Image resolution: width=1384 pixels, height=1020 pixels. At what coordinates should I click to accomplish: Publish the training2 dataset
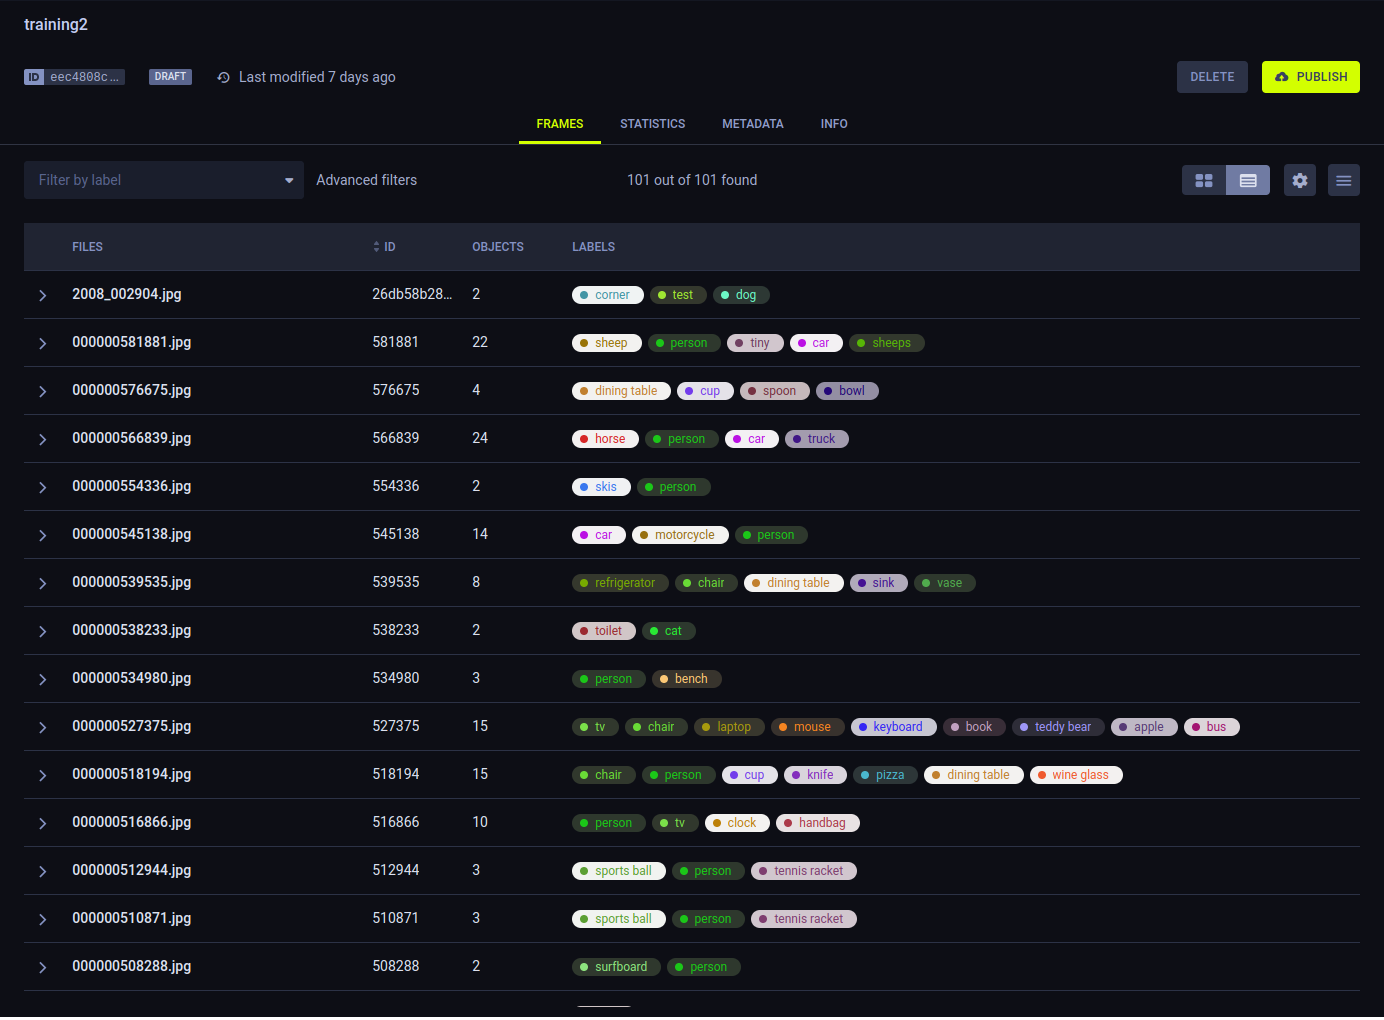[1310, 77]
